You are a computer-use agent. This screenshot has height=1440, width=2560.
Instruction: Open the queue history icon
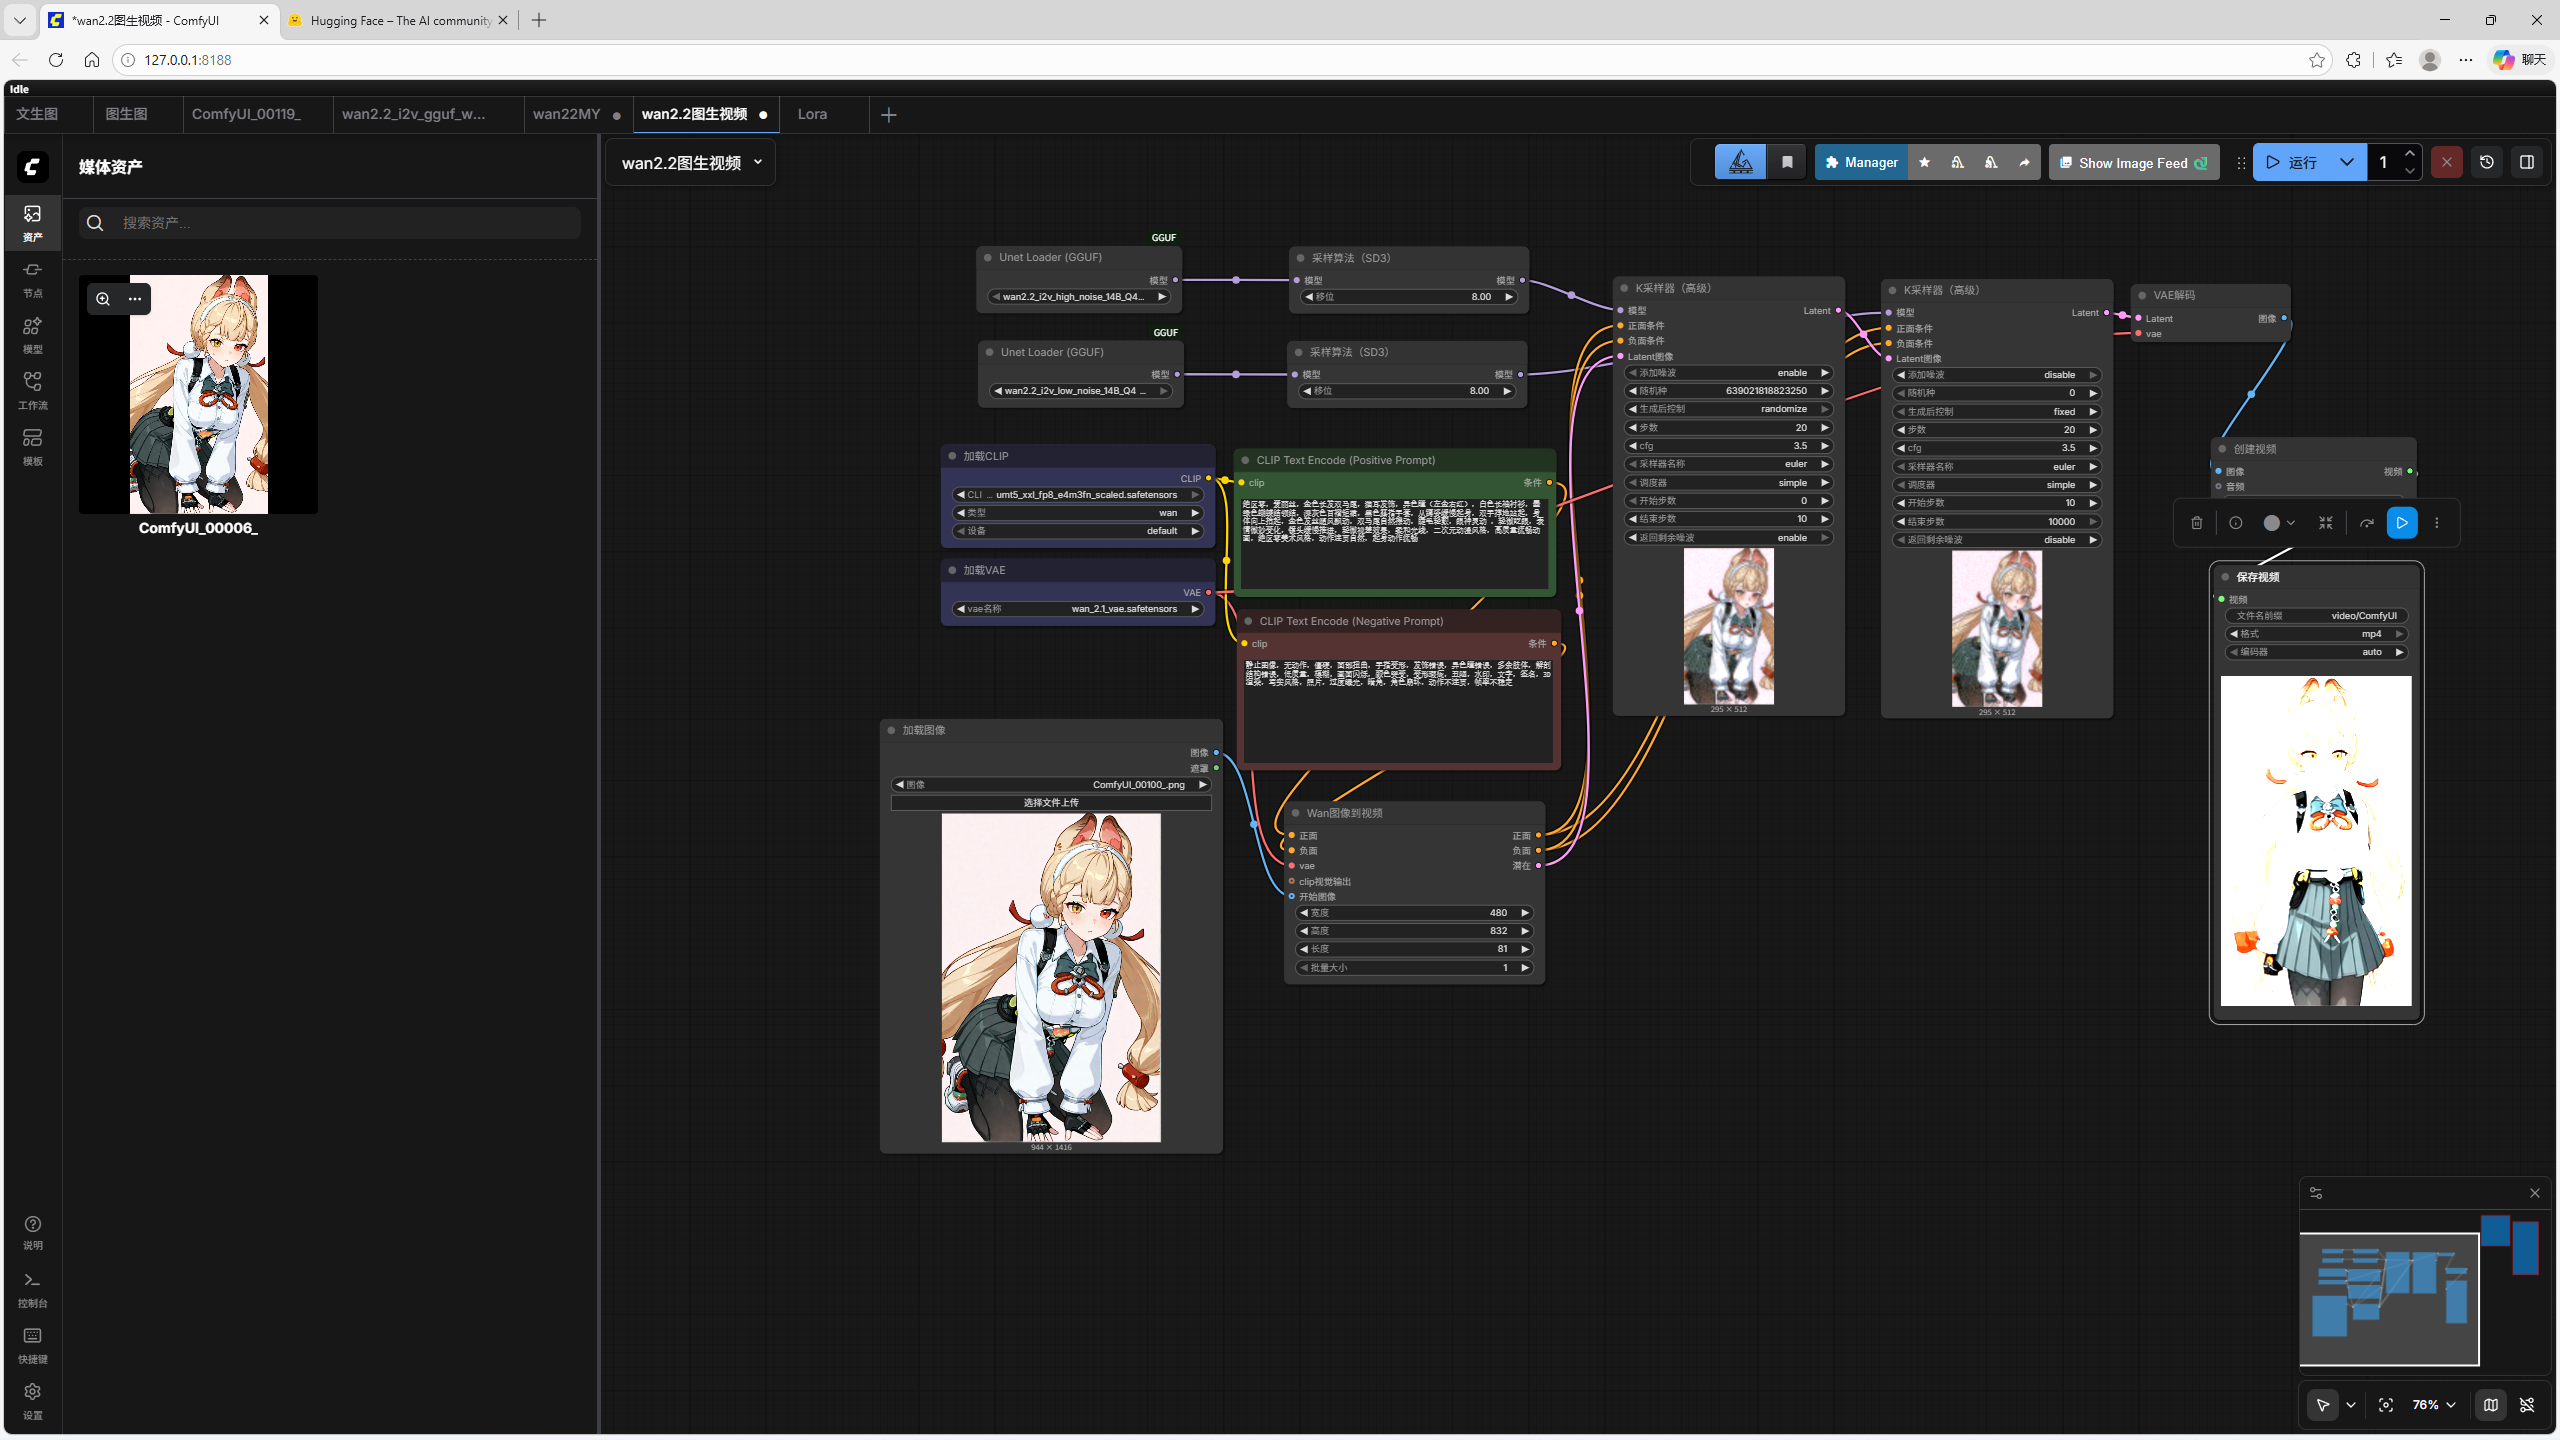point(2486,162)
